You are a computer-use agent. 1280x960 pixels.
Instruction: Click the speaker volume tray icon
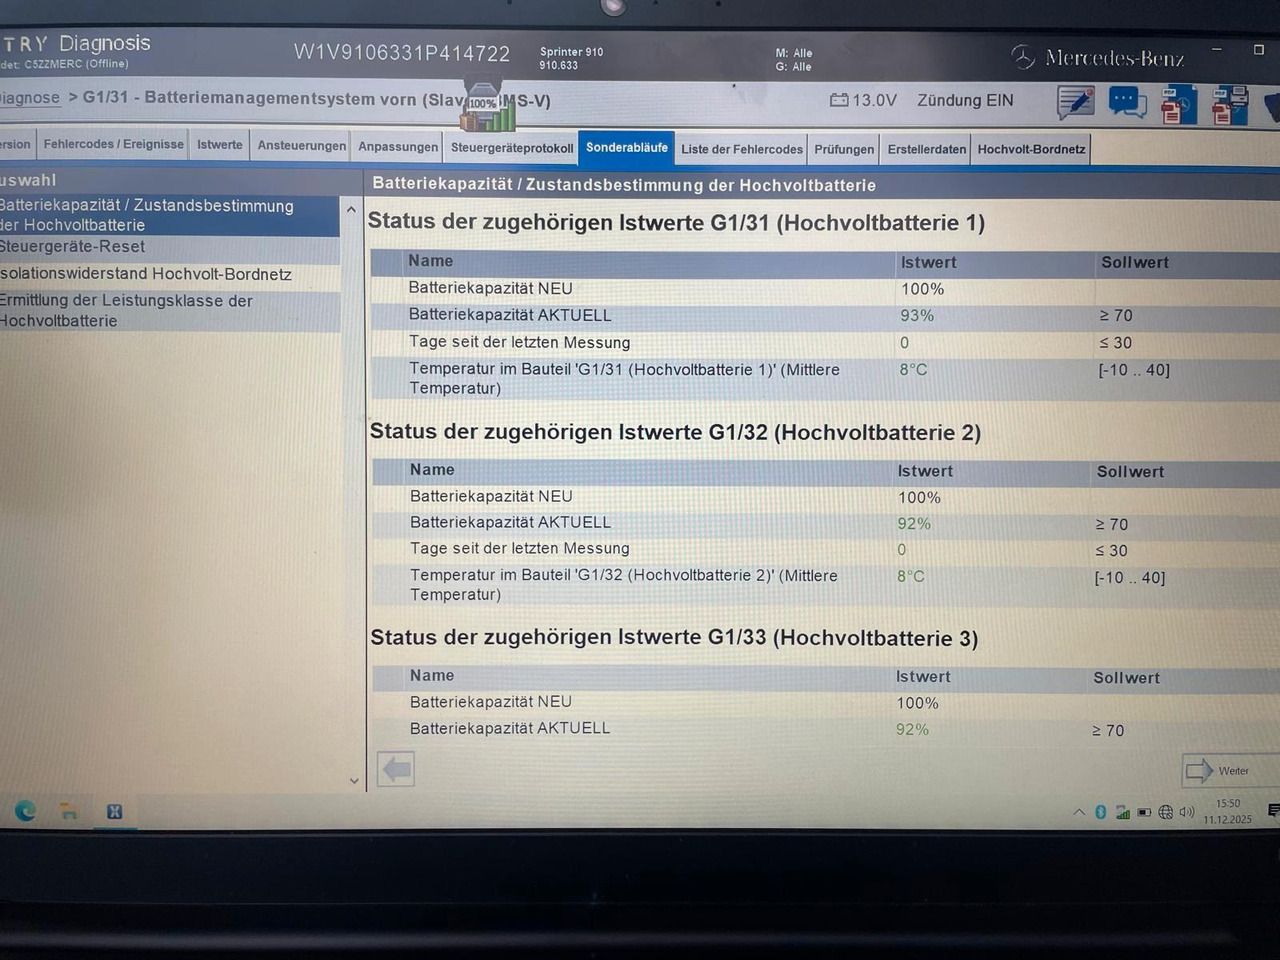click(x=1187, y=812)
